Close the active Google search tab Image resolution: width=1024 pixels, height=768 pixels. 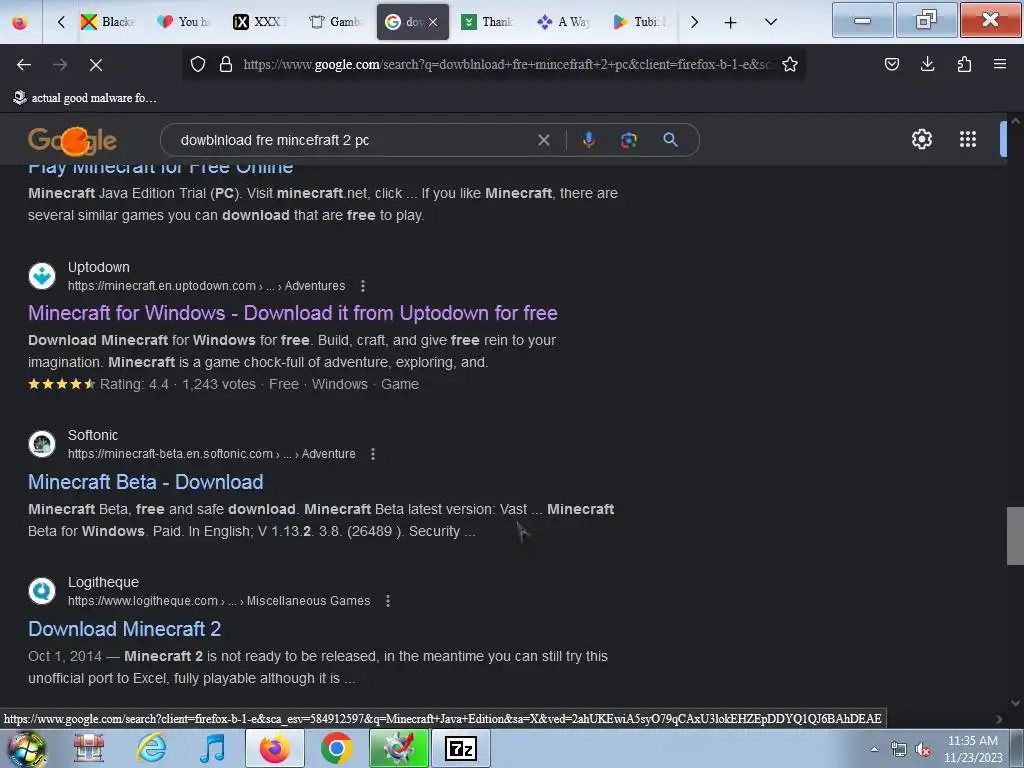click(x=433, y=22)
